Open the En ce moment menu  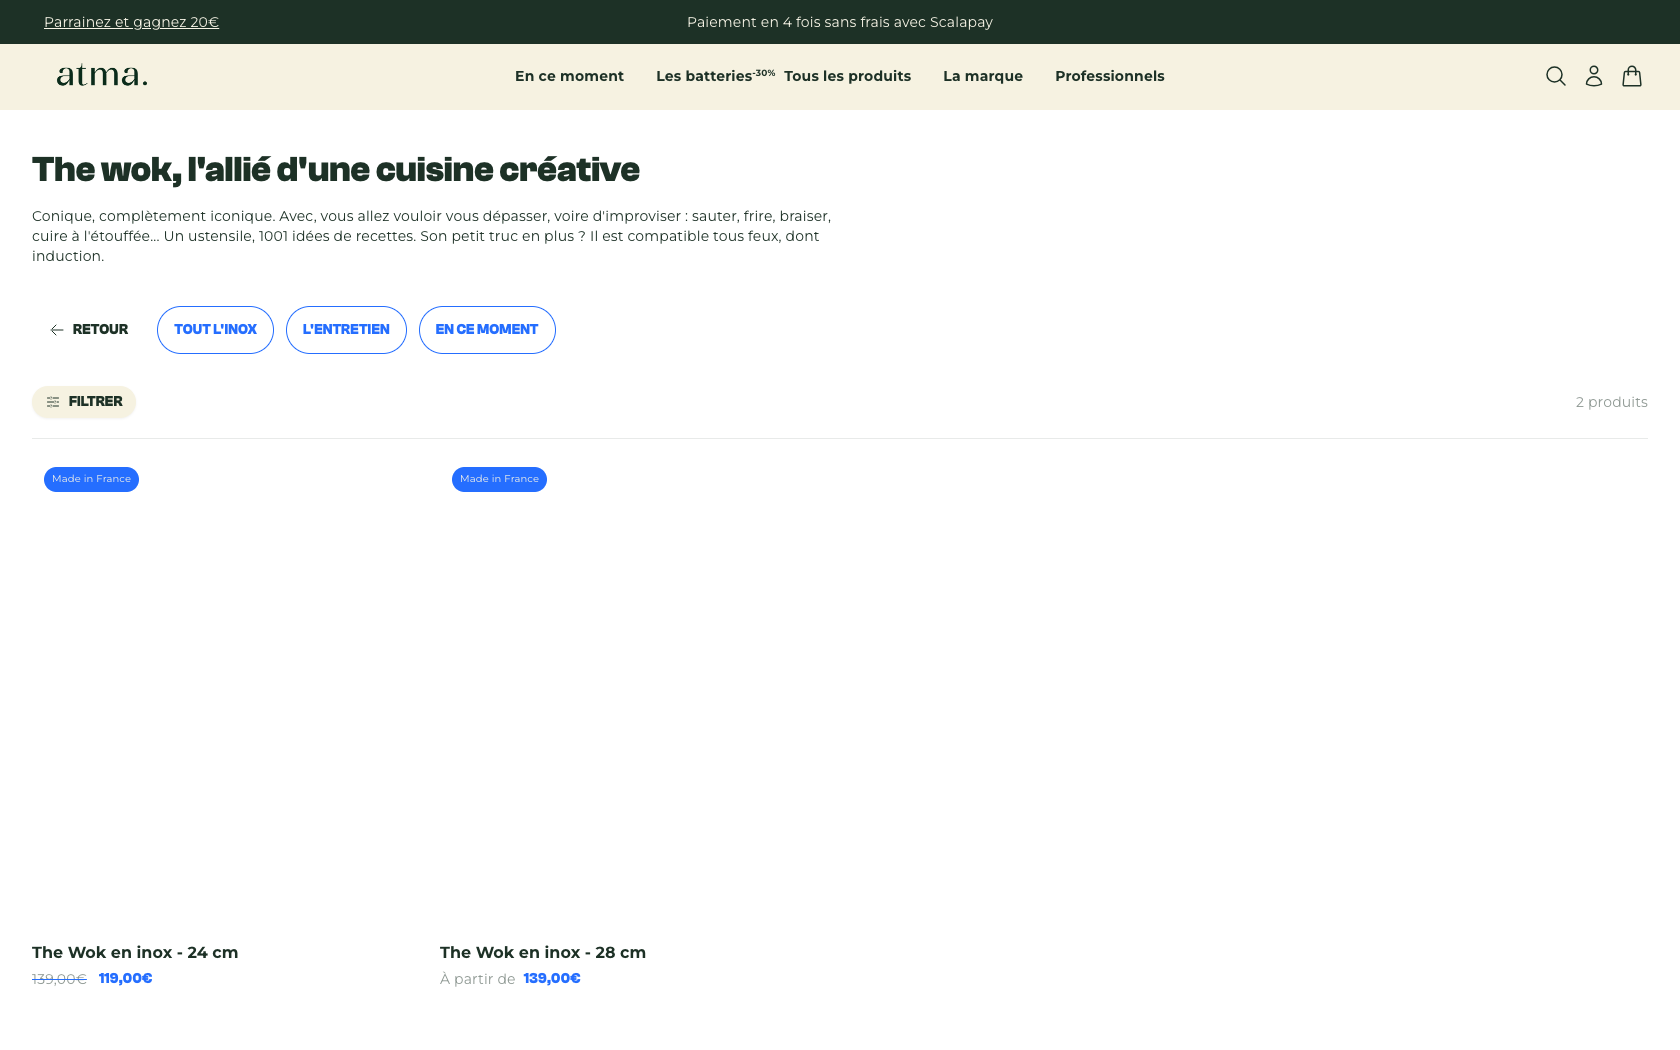(x=569, y=76)
